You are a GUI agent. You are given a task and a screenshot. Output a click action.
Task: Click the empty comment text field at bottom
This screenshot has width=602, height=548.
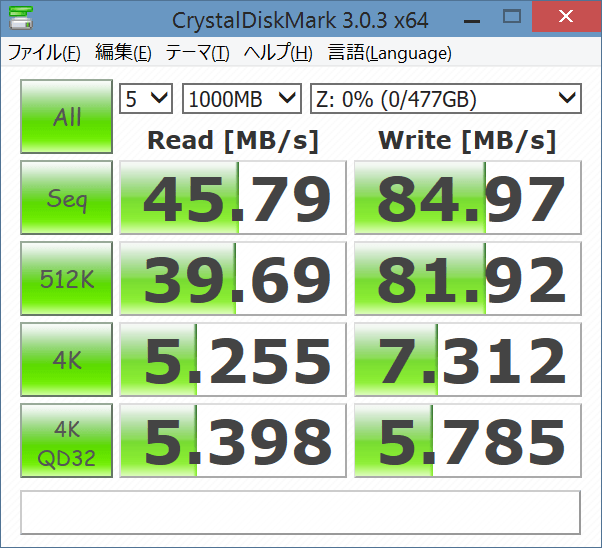(300, 512)
